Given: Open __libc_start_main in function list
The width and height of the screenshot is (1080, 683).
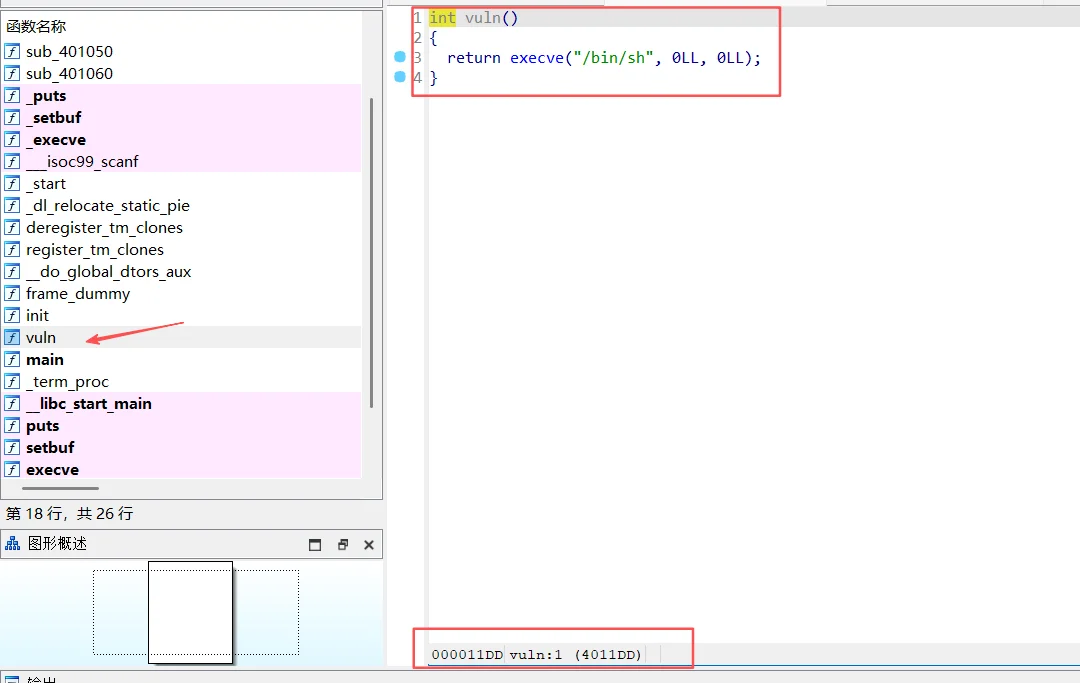Looking at the screenshot, I should point(89,404).
